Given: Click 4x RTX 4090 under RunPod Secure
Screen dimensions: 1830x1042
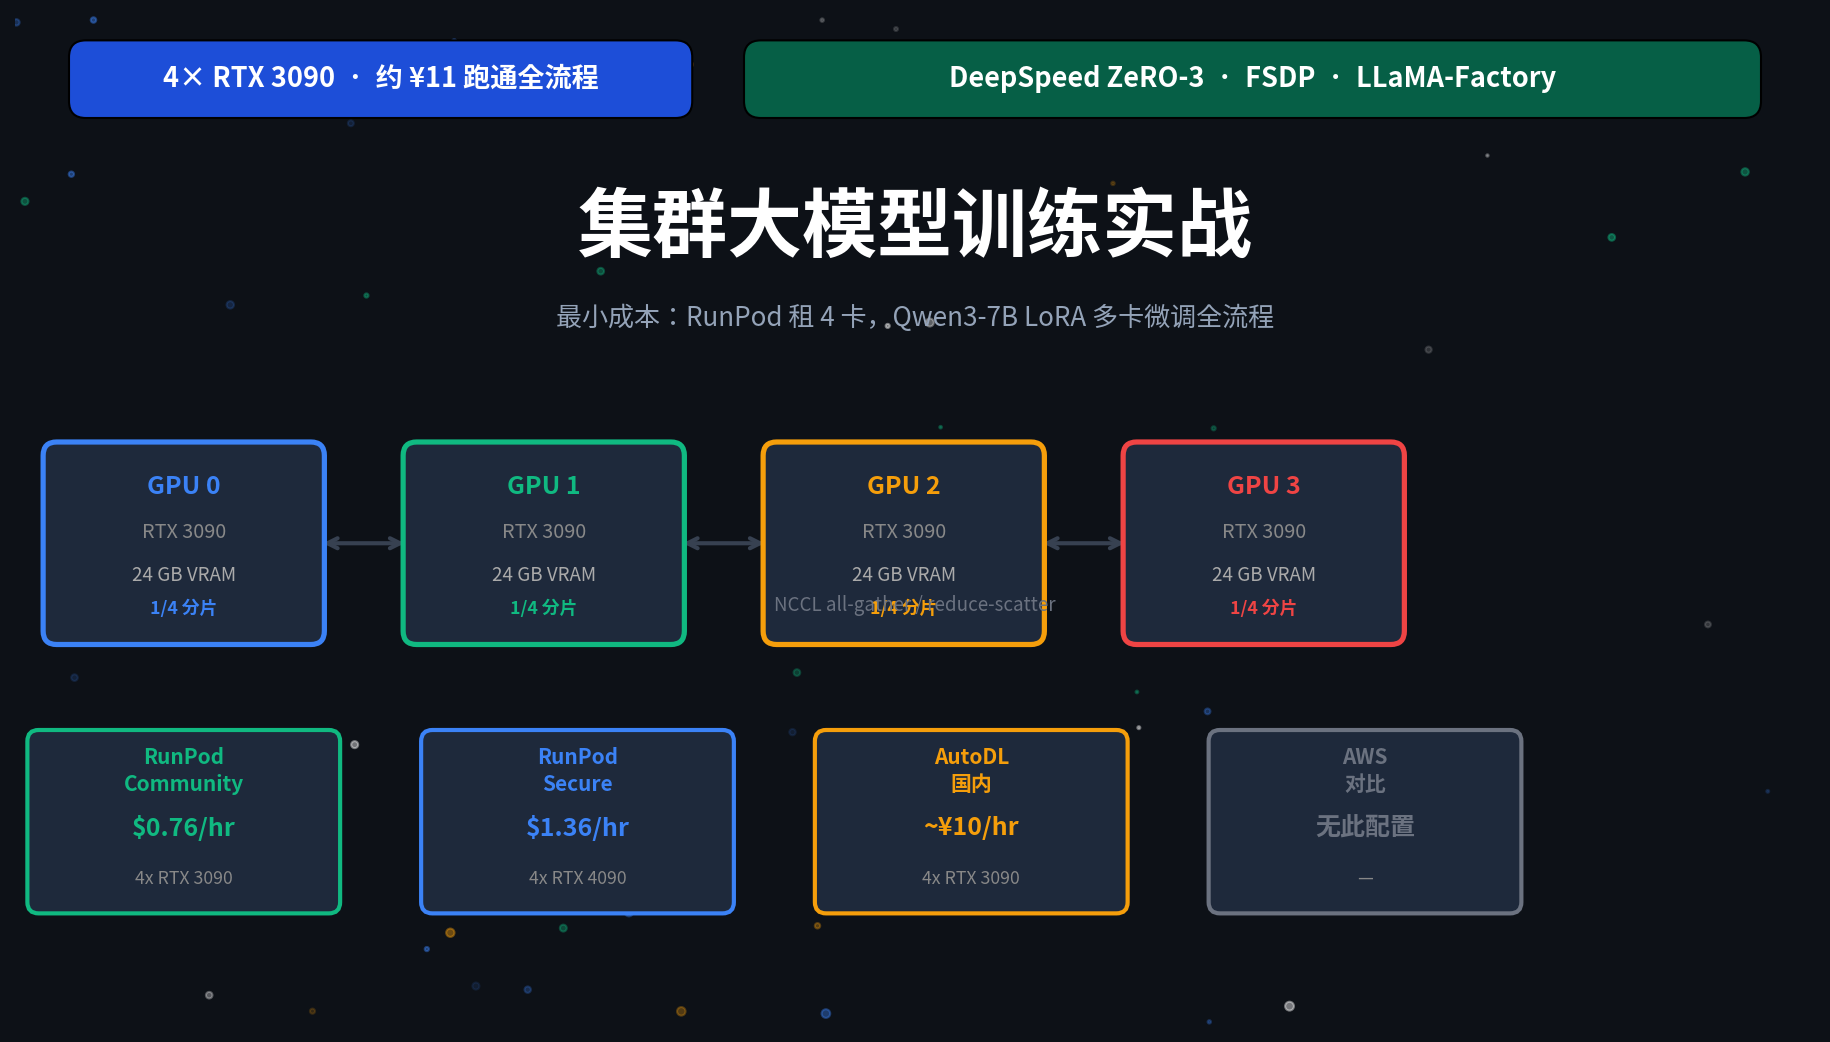Looking at the screenshot, I should click(x=578, y=877).
